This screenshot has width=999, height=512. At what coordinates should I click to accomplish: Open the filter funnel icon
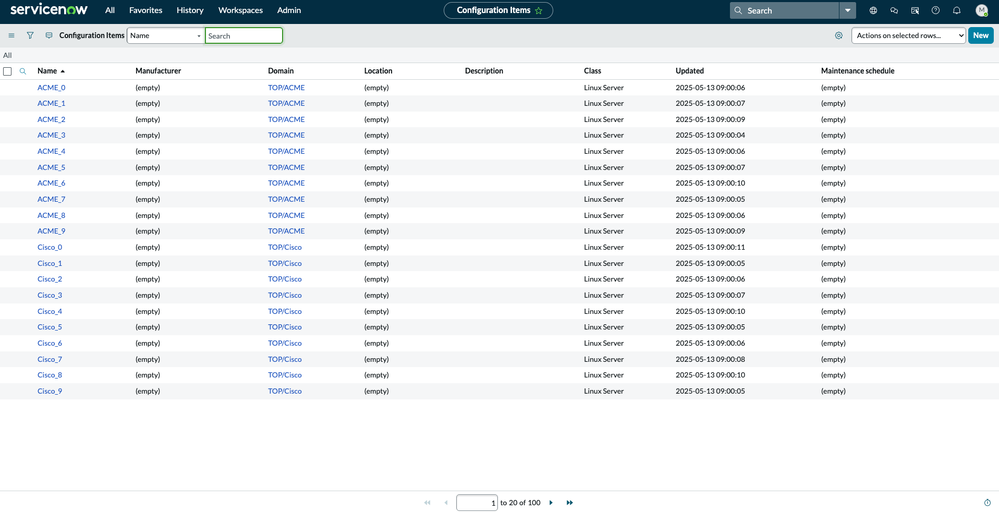pyautogui.click(x=30, y=36)
